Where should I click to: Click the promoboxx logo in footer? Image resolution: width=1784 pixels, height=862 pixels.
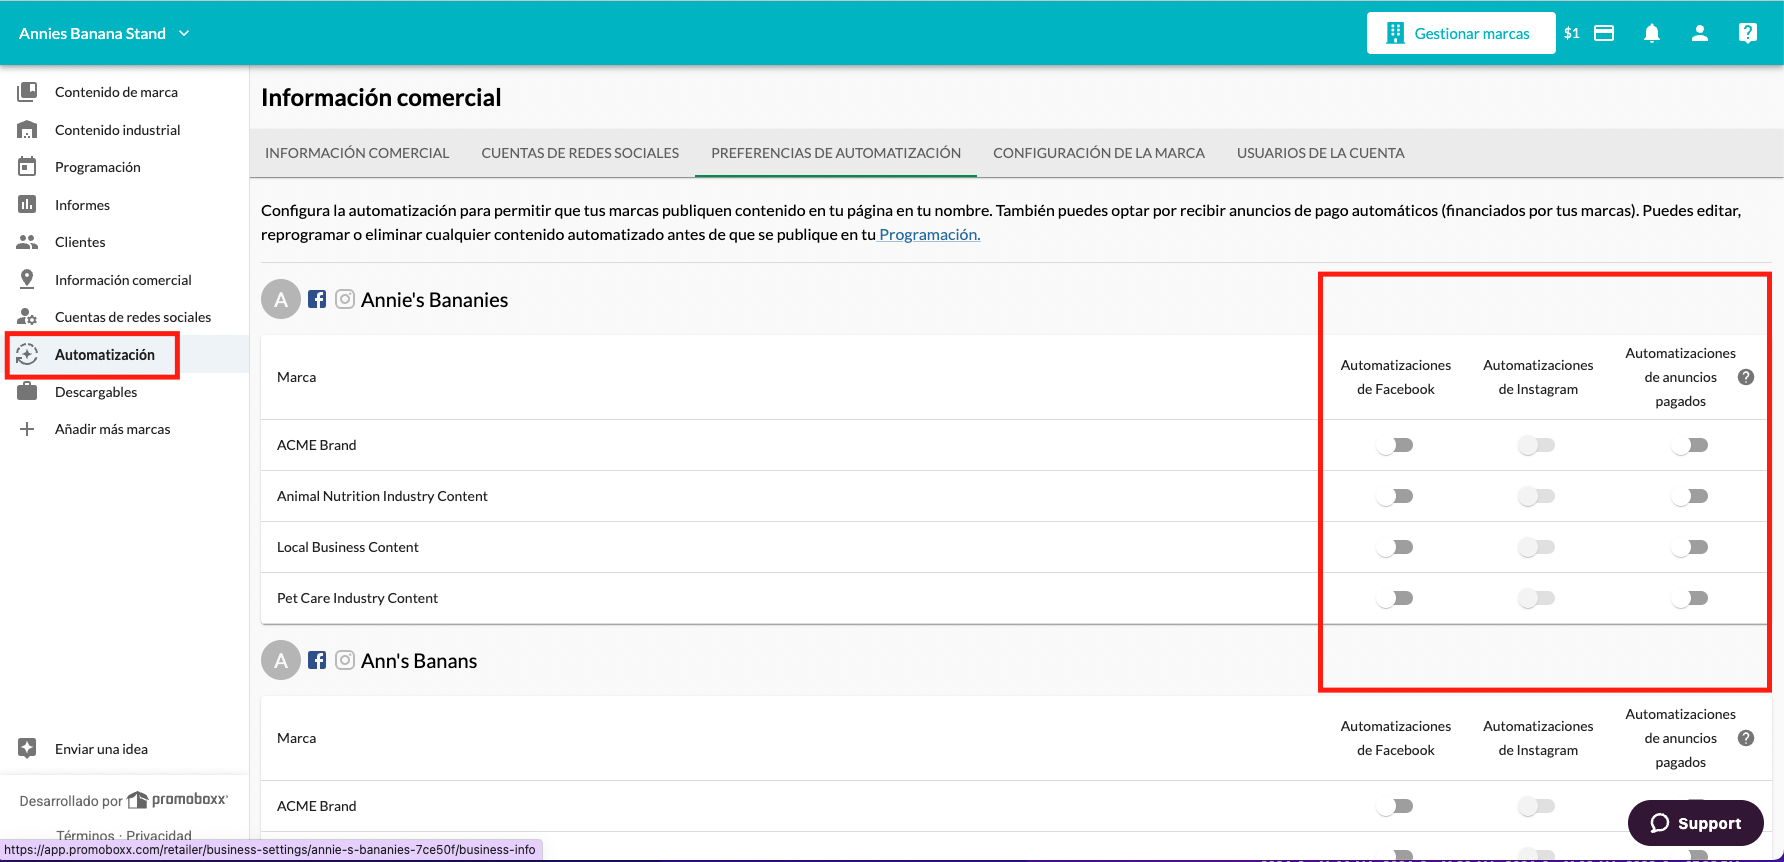coord(178,800)
